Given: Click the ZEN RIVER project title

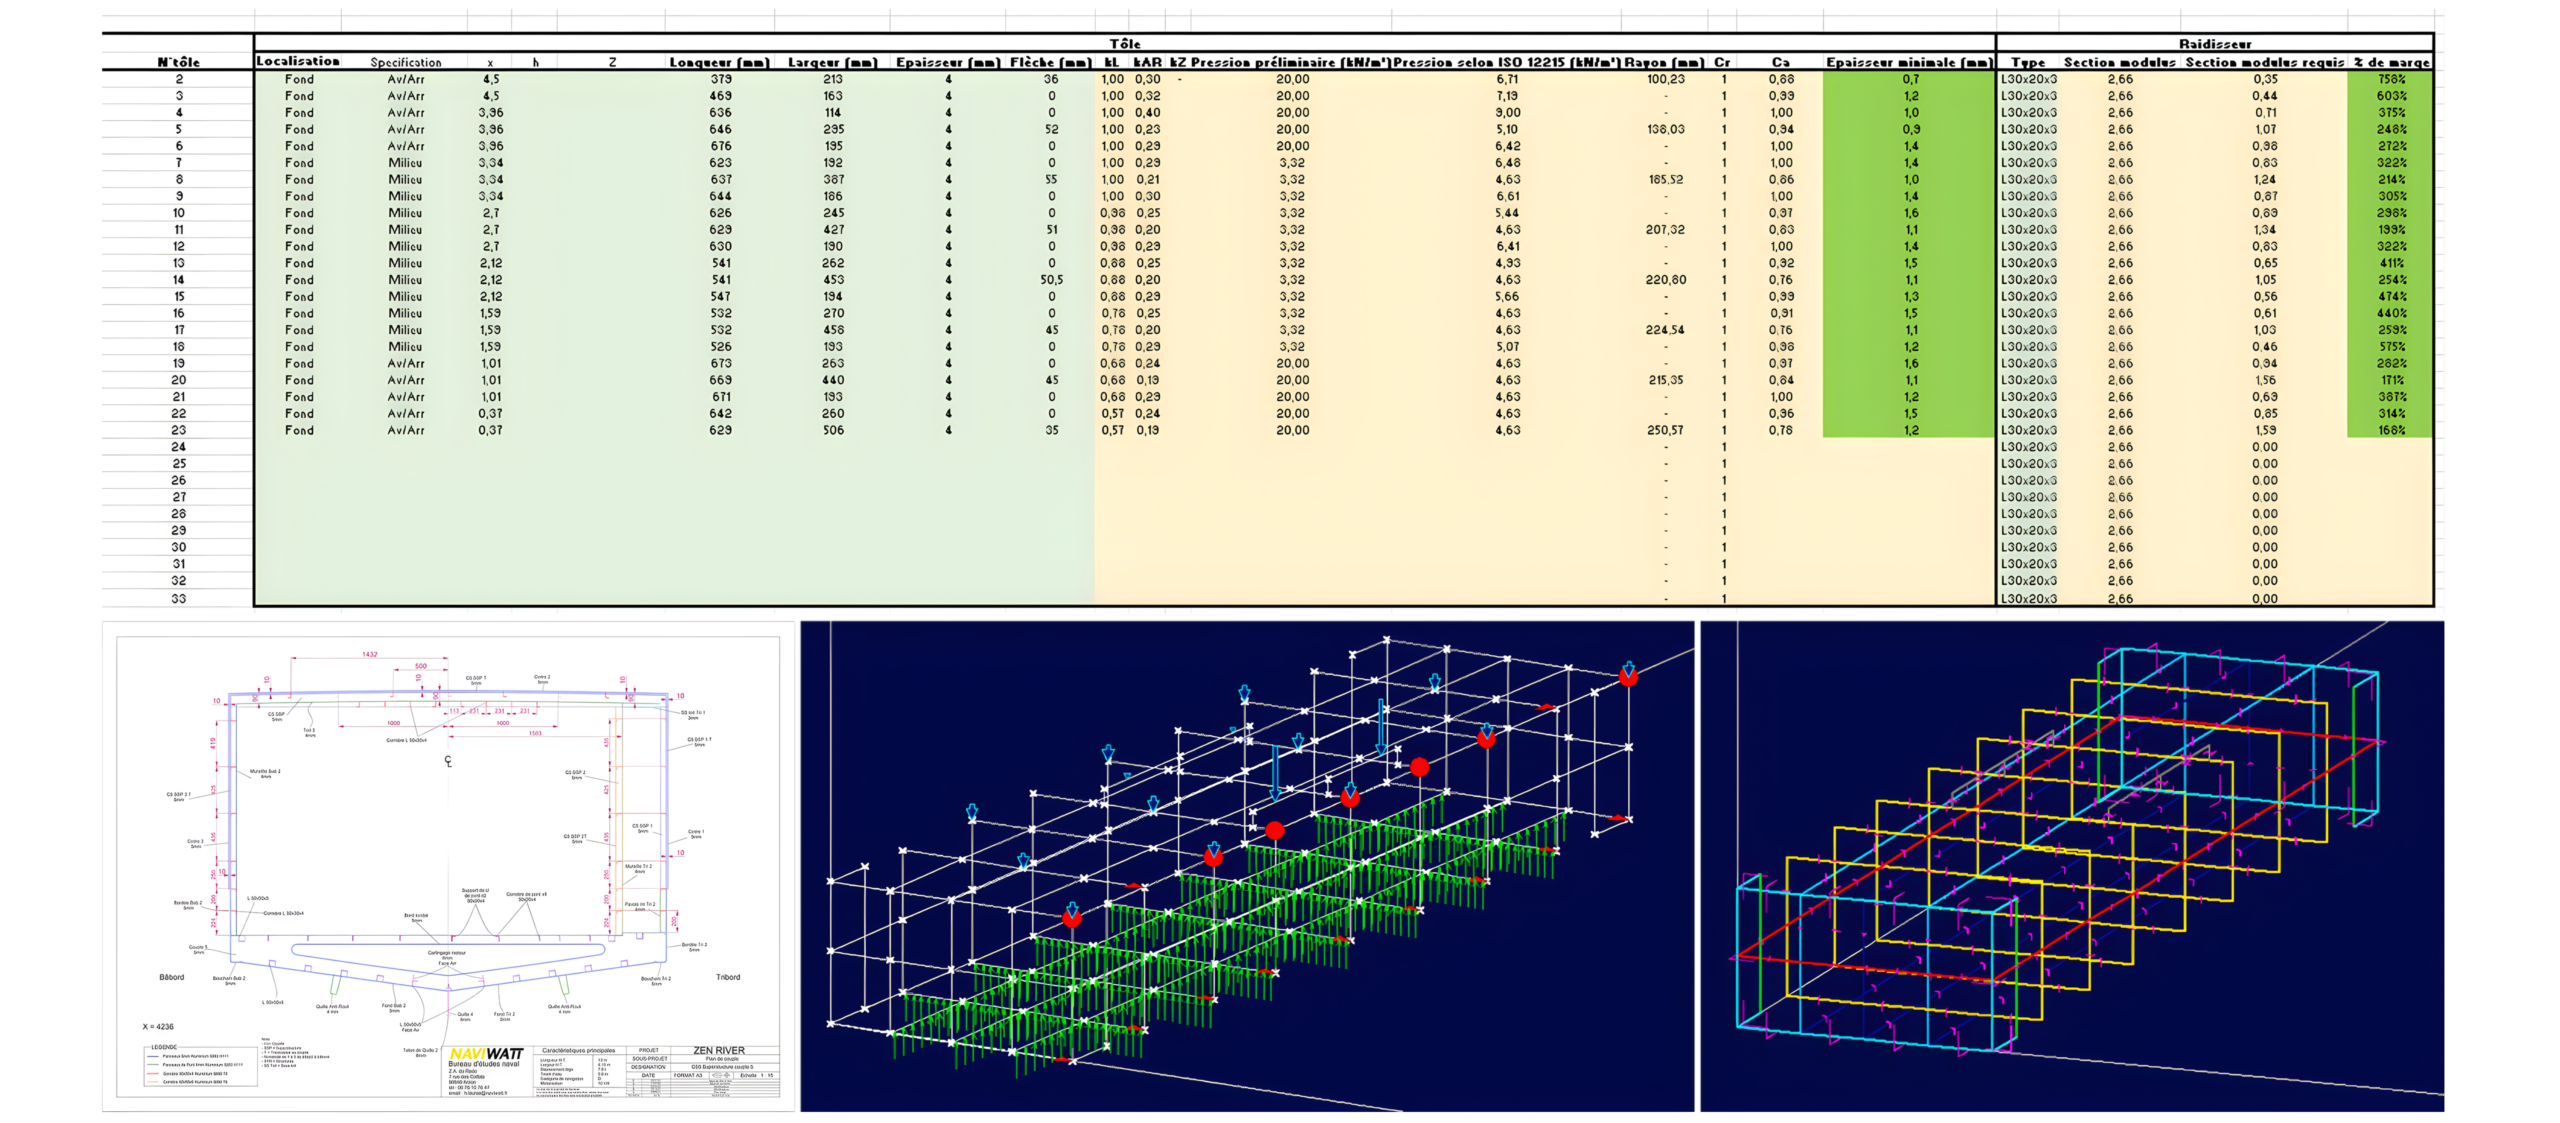Looking at the screenshot, I should coord(719,1051).
